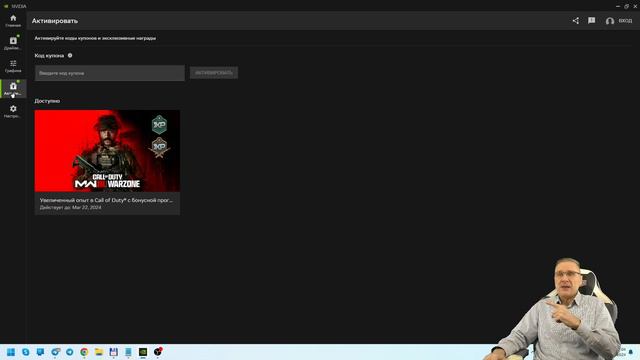Click the ВХОД login link
Image resolution: width=640 pixels, height=360 pixels.
pos(625,21)
